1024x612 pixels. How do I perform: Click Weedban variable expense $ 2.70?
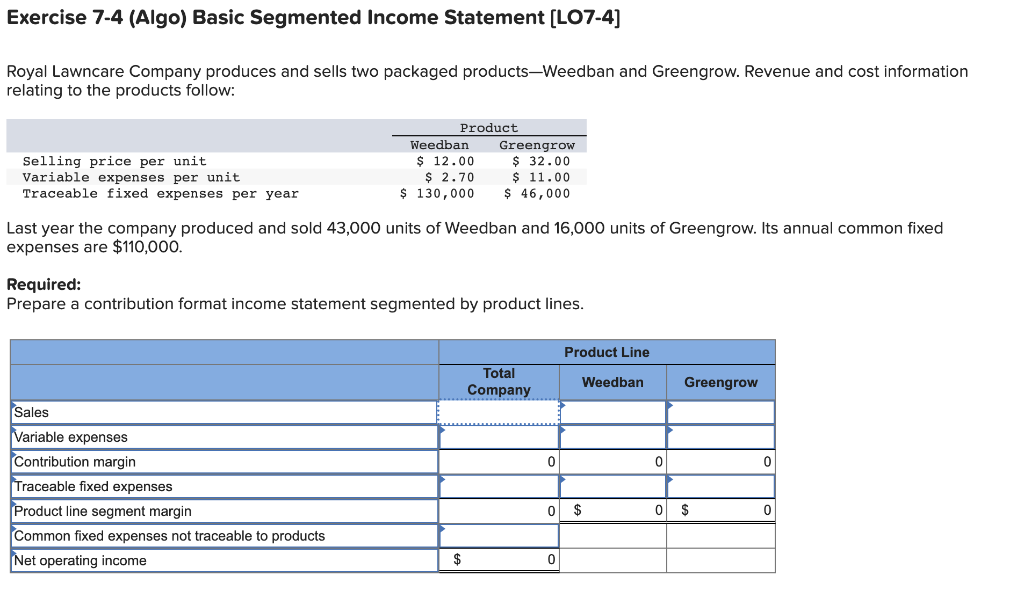point(449,177)
